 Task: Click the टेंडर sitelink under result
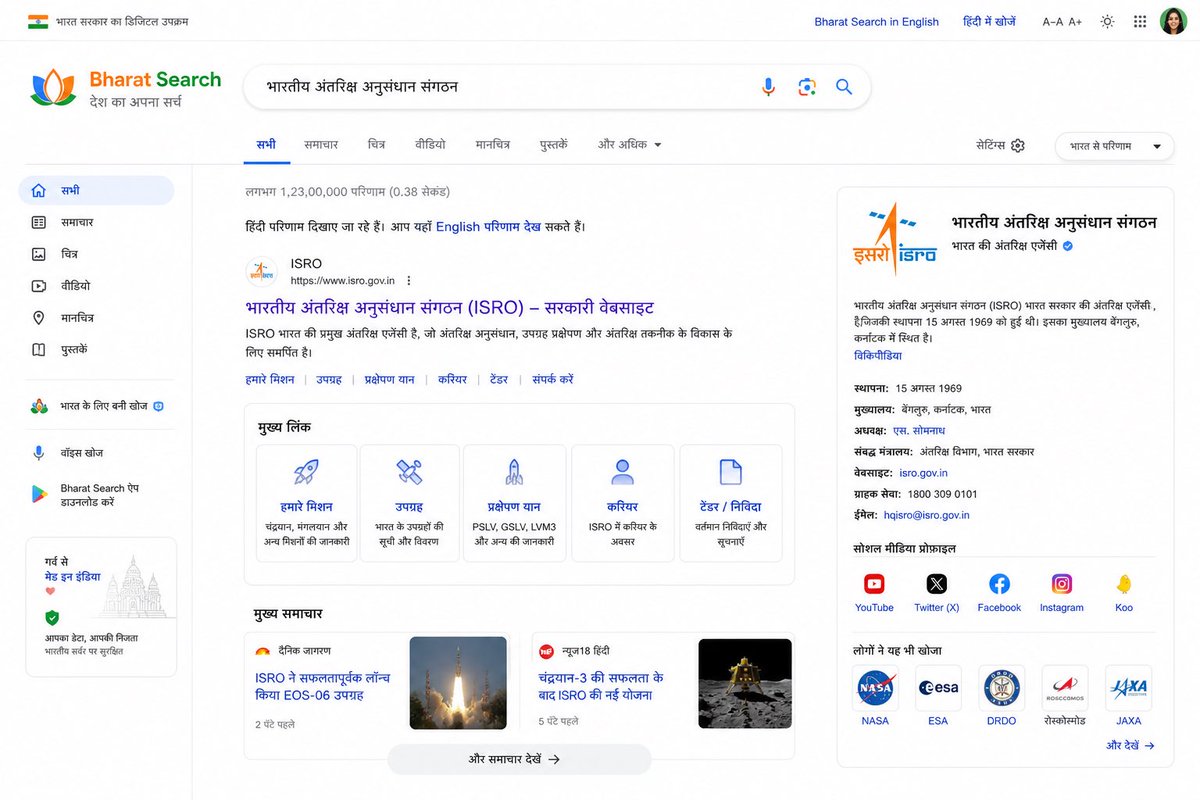tap(498, 379)
